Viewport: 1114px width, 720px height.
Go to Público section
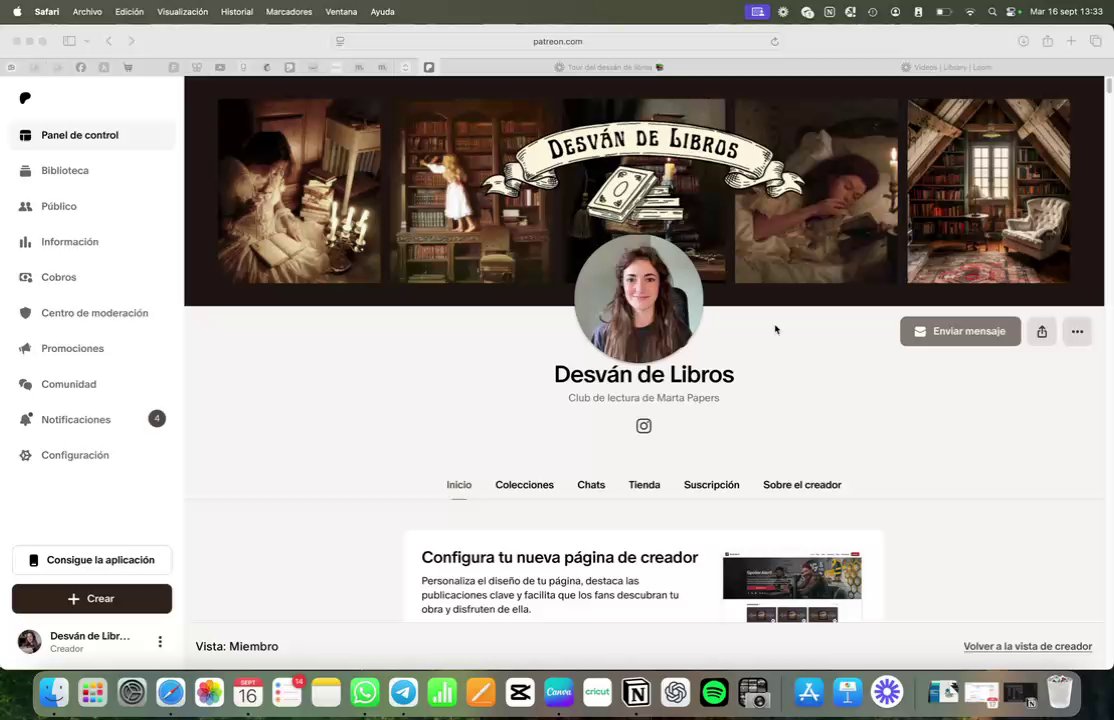tap(92, 206)
